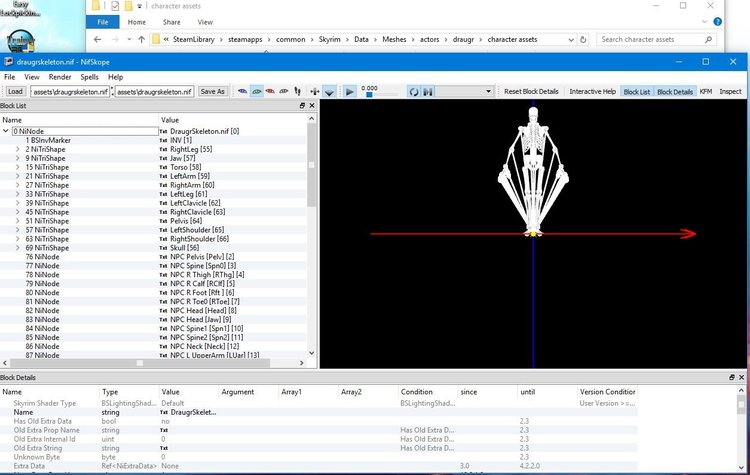Click Reset Block Details
Image resolution: width=750 pixels, height=475 pixels.
tap(531, 91)
